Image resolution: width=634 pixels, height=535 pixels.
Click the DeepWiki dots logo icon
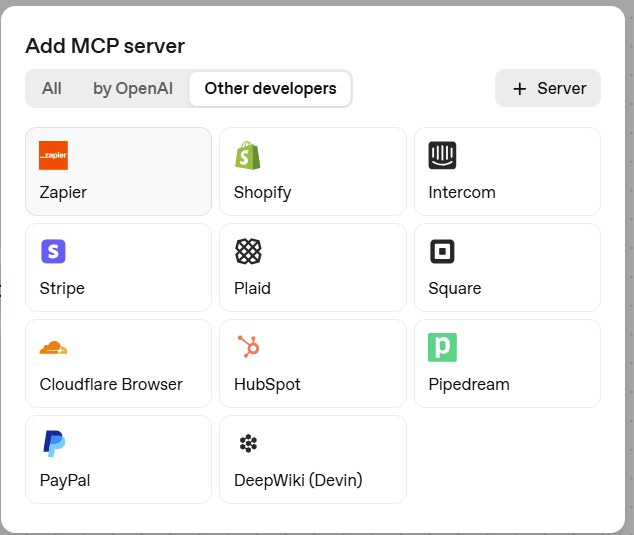248,443
